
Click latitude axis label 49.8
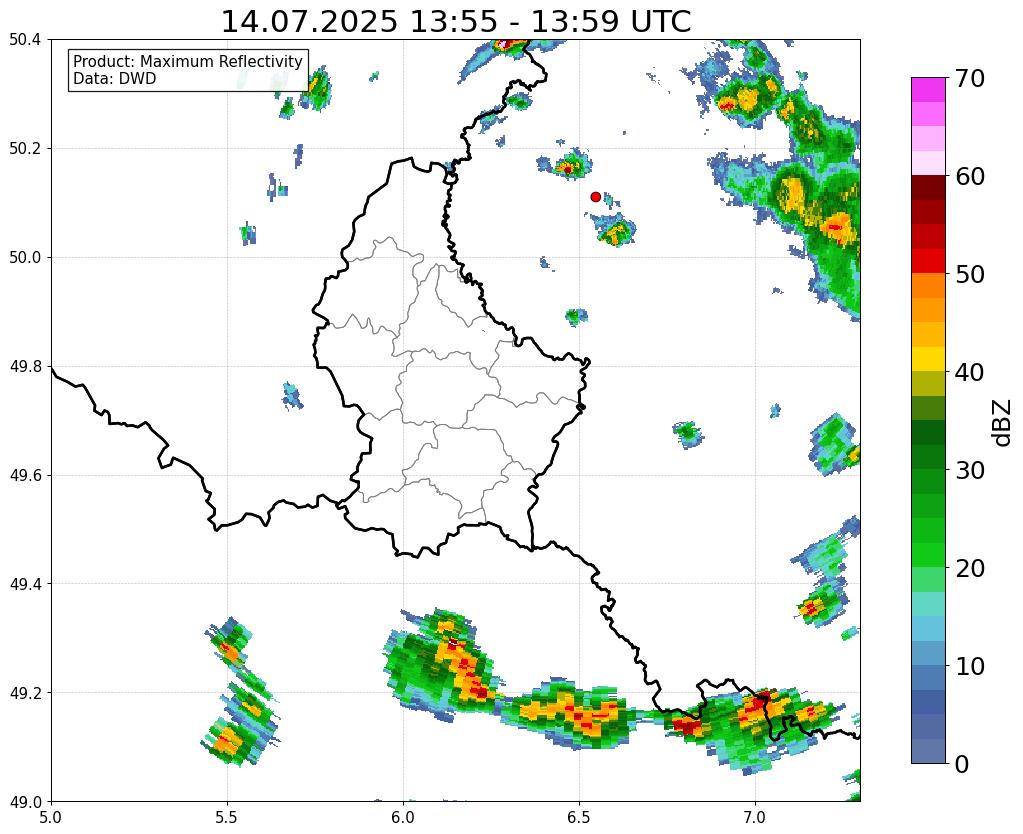25,367
